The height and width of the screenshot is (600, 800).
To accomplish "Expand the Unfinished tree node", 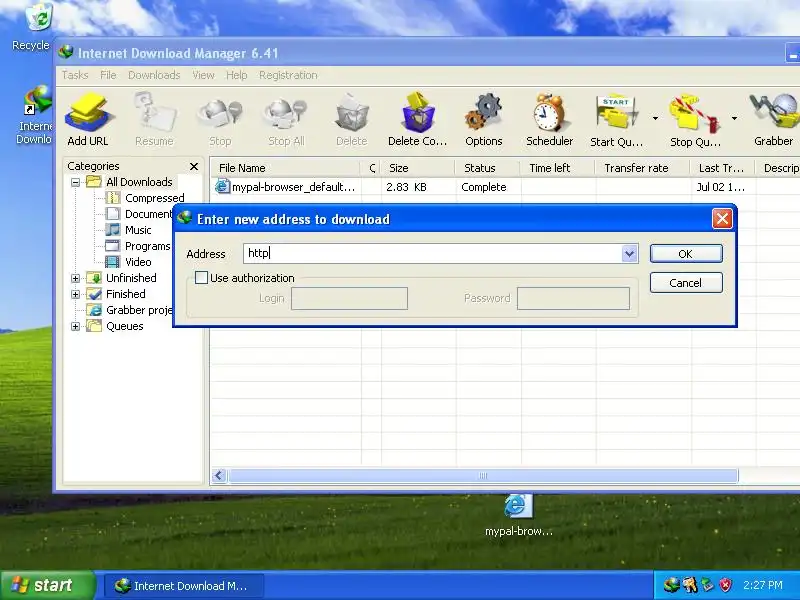I will point(76,278).
